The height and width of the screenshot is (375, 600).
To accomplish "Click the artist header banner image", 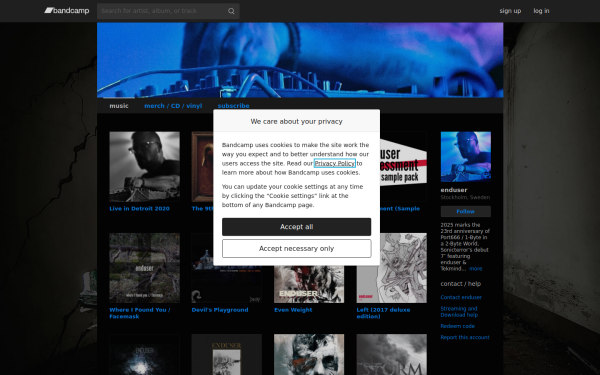I will 300,60.
